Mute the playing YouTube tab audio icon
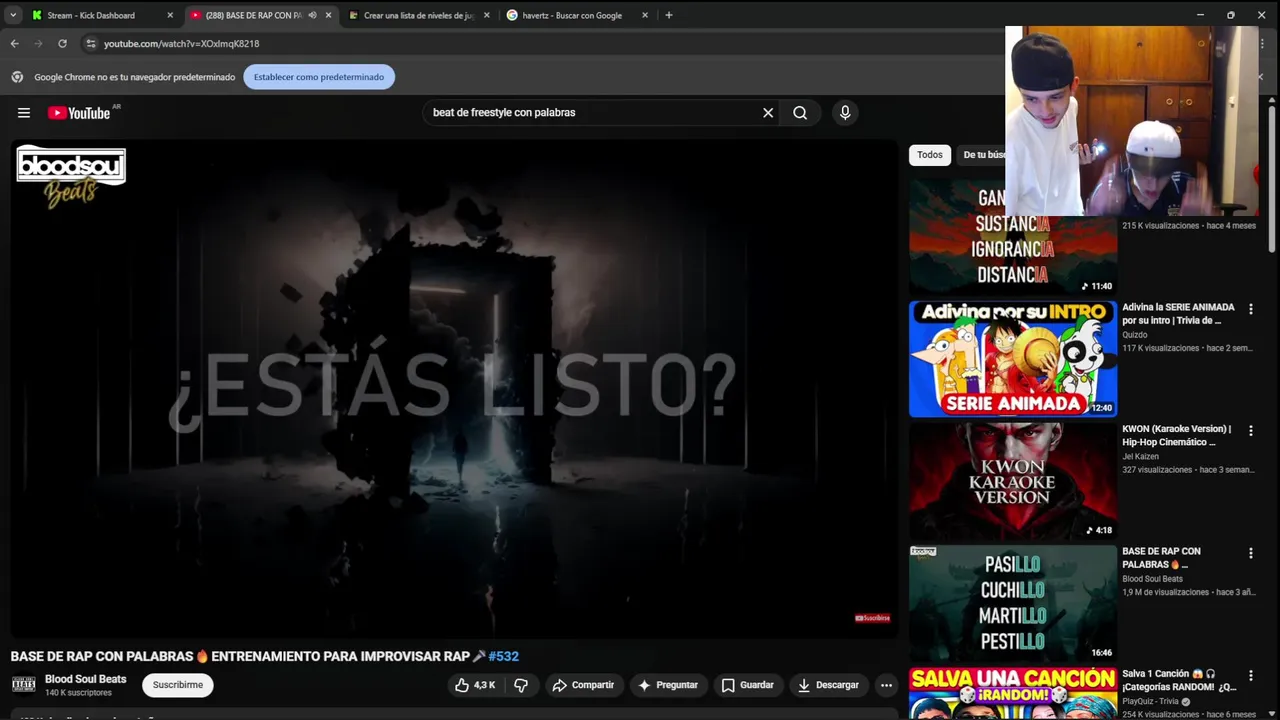Image resolution: width=1280 pixels, height=720 pixels. click(312, 15)
